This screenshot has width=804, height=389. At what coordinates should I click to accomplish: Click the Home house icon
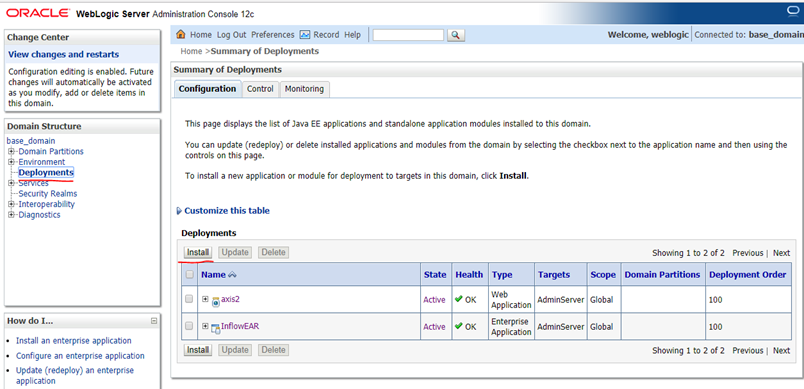point(180,35)
